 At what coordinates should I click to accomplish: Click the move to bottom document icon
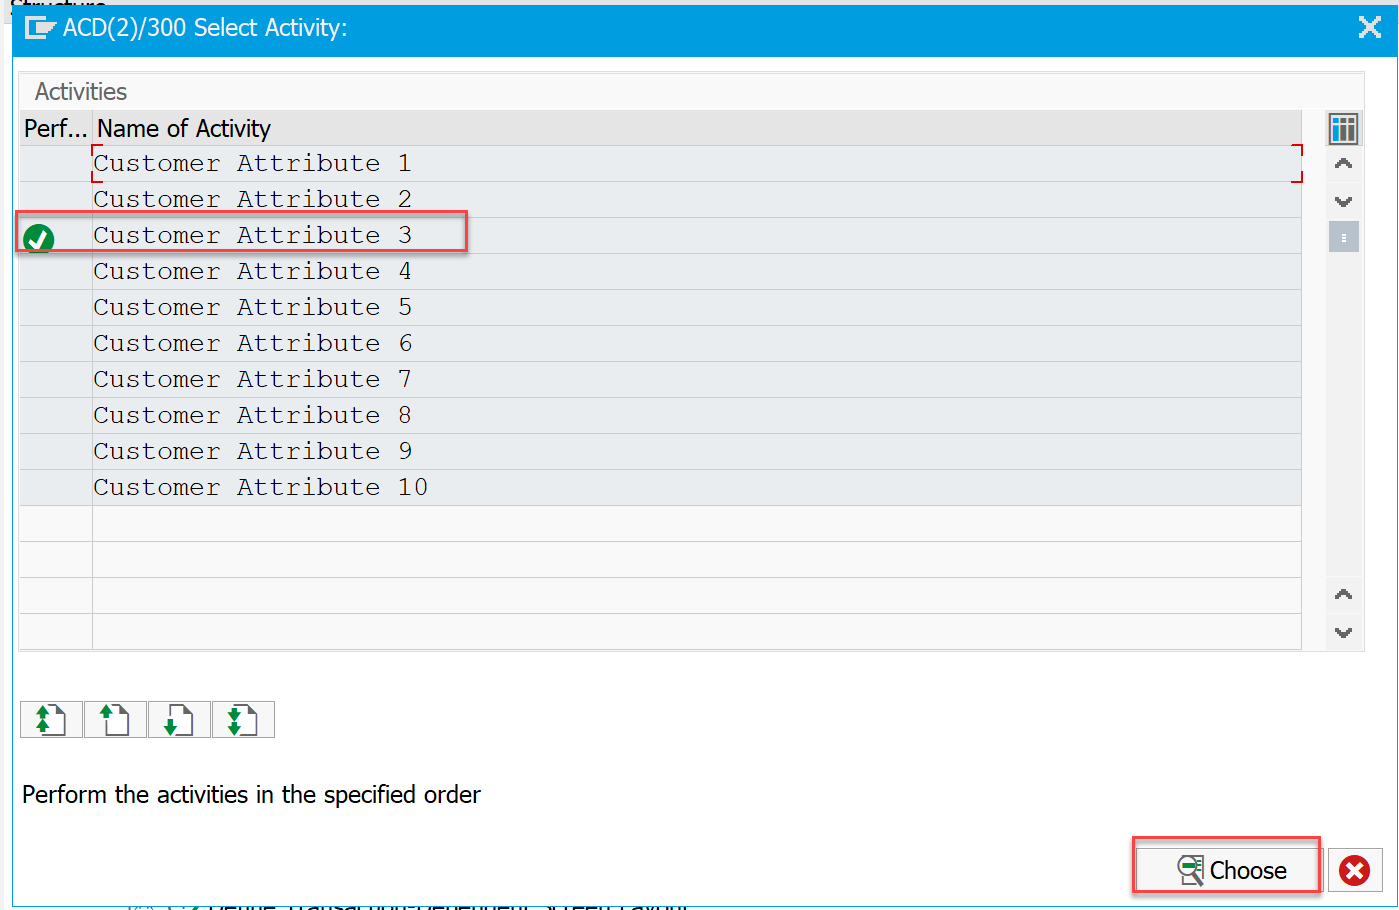click(x=243, y=719)
